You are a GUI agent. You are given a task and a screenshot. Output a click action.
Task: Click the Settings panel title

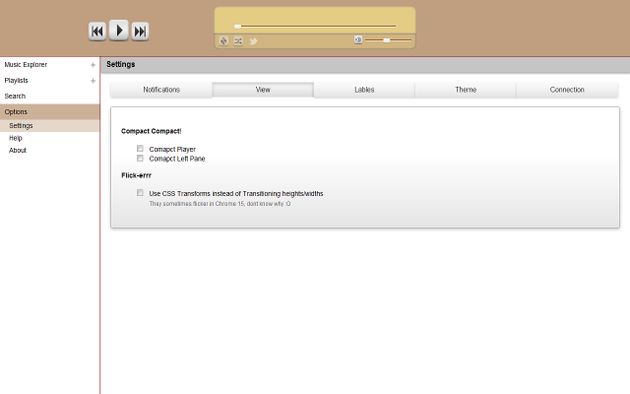pos(121,64)
